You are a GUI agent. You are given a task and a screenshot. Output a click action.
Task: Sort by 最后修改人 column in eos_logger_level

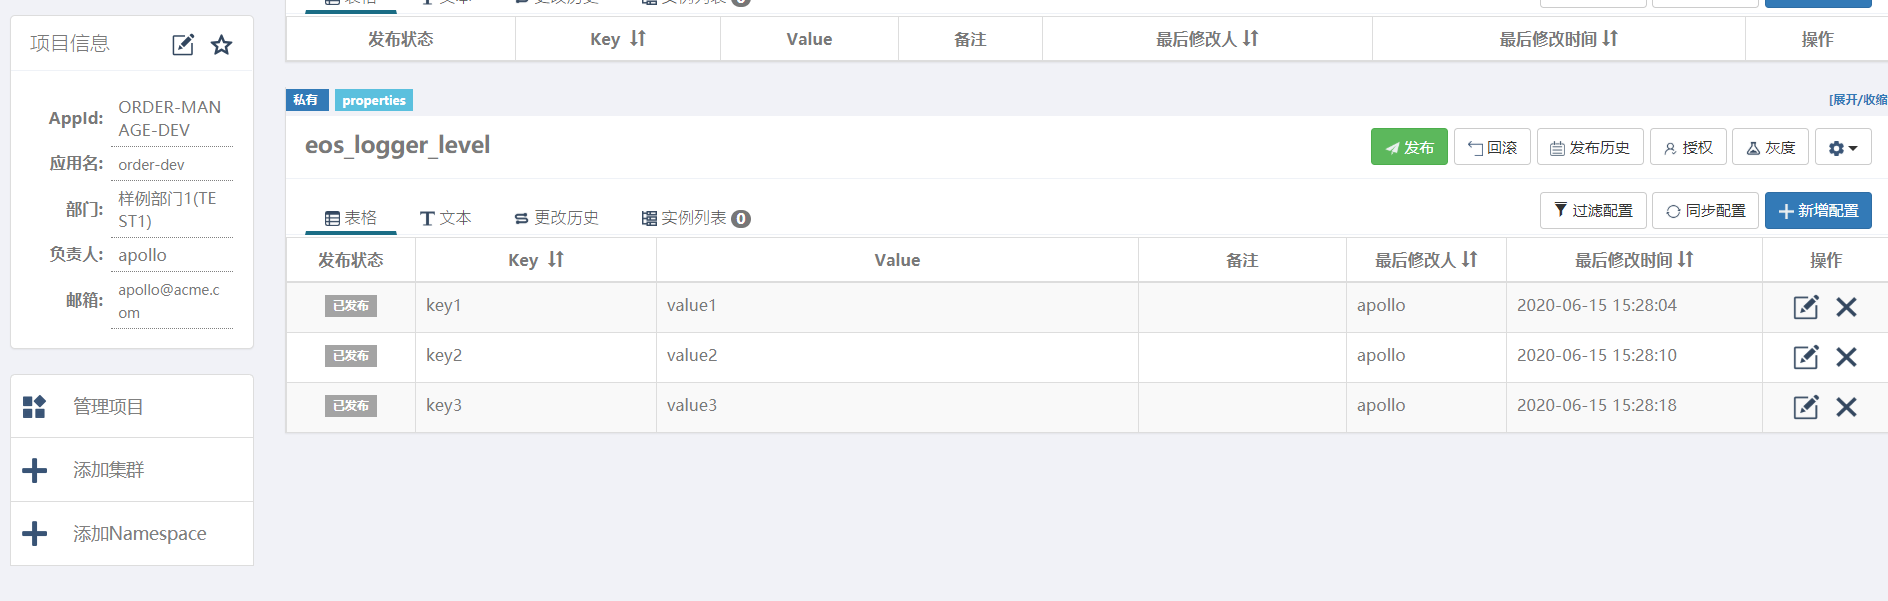1469,260
